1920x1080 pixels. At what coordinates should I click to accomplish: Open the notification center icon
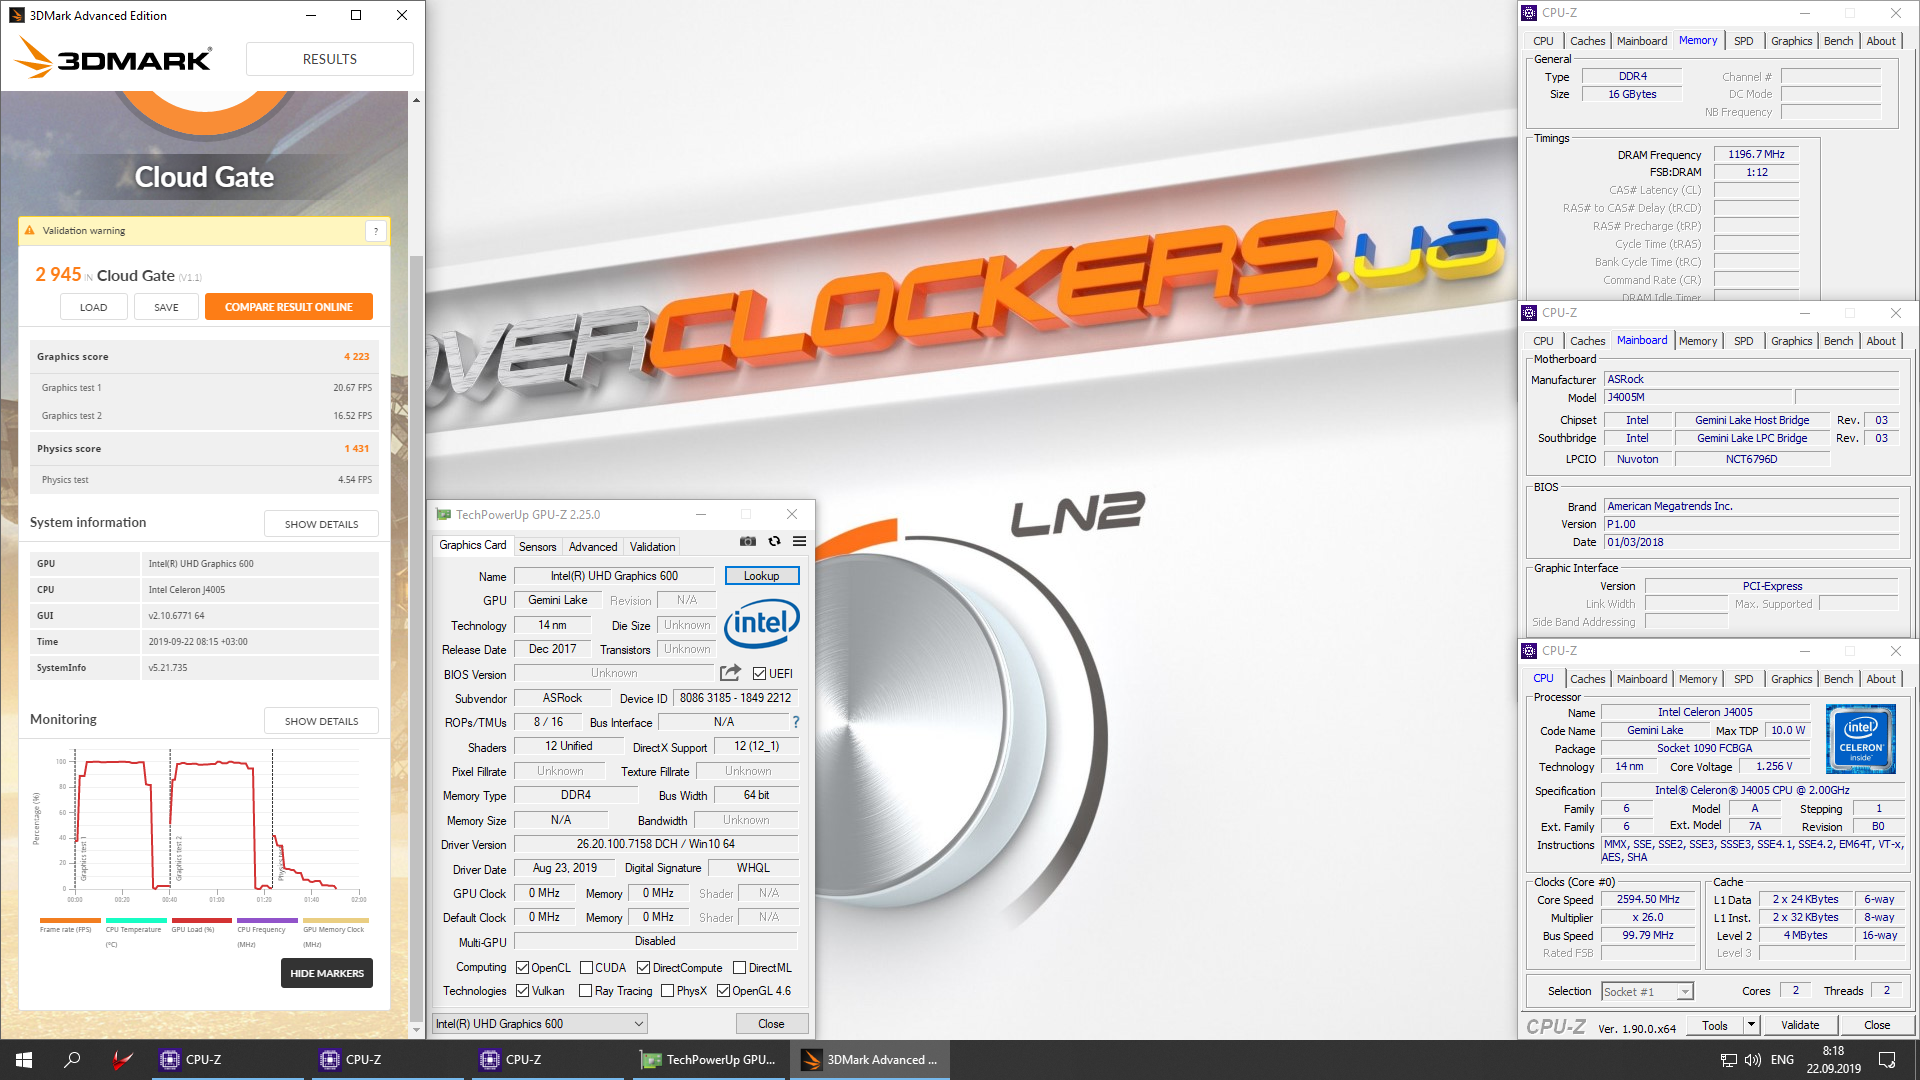(1887, 1060)
